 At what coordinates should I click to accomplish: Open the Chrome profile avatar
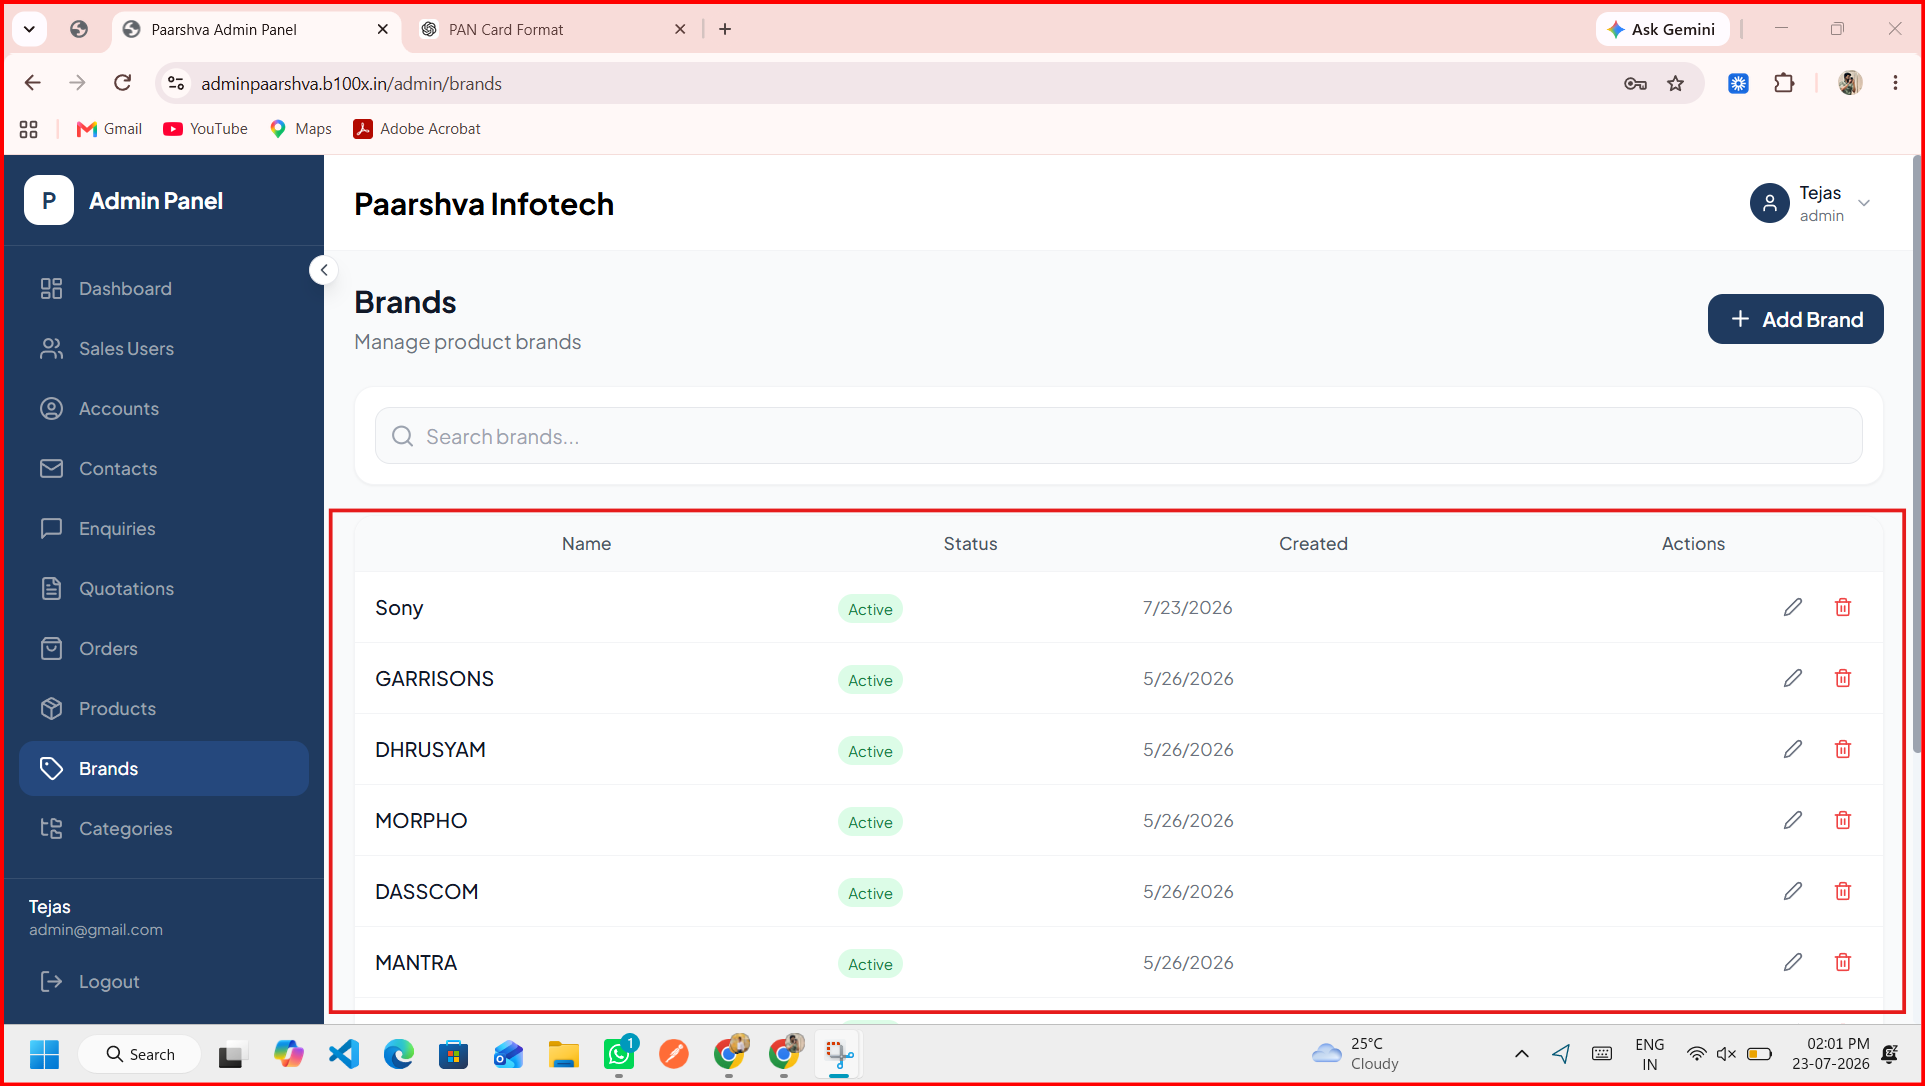[x=1850, y=84]
